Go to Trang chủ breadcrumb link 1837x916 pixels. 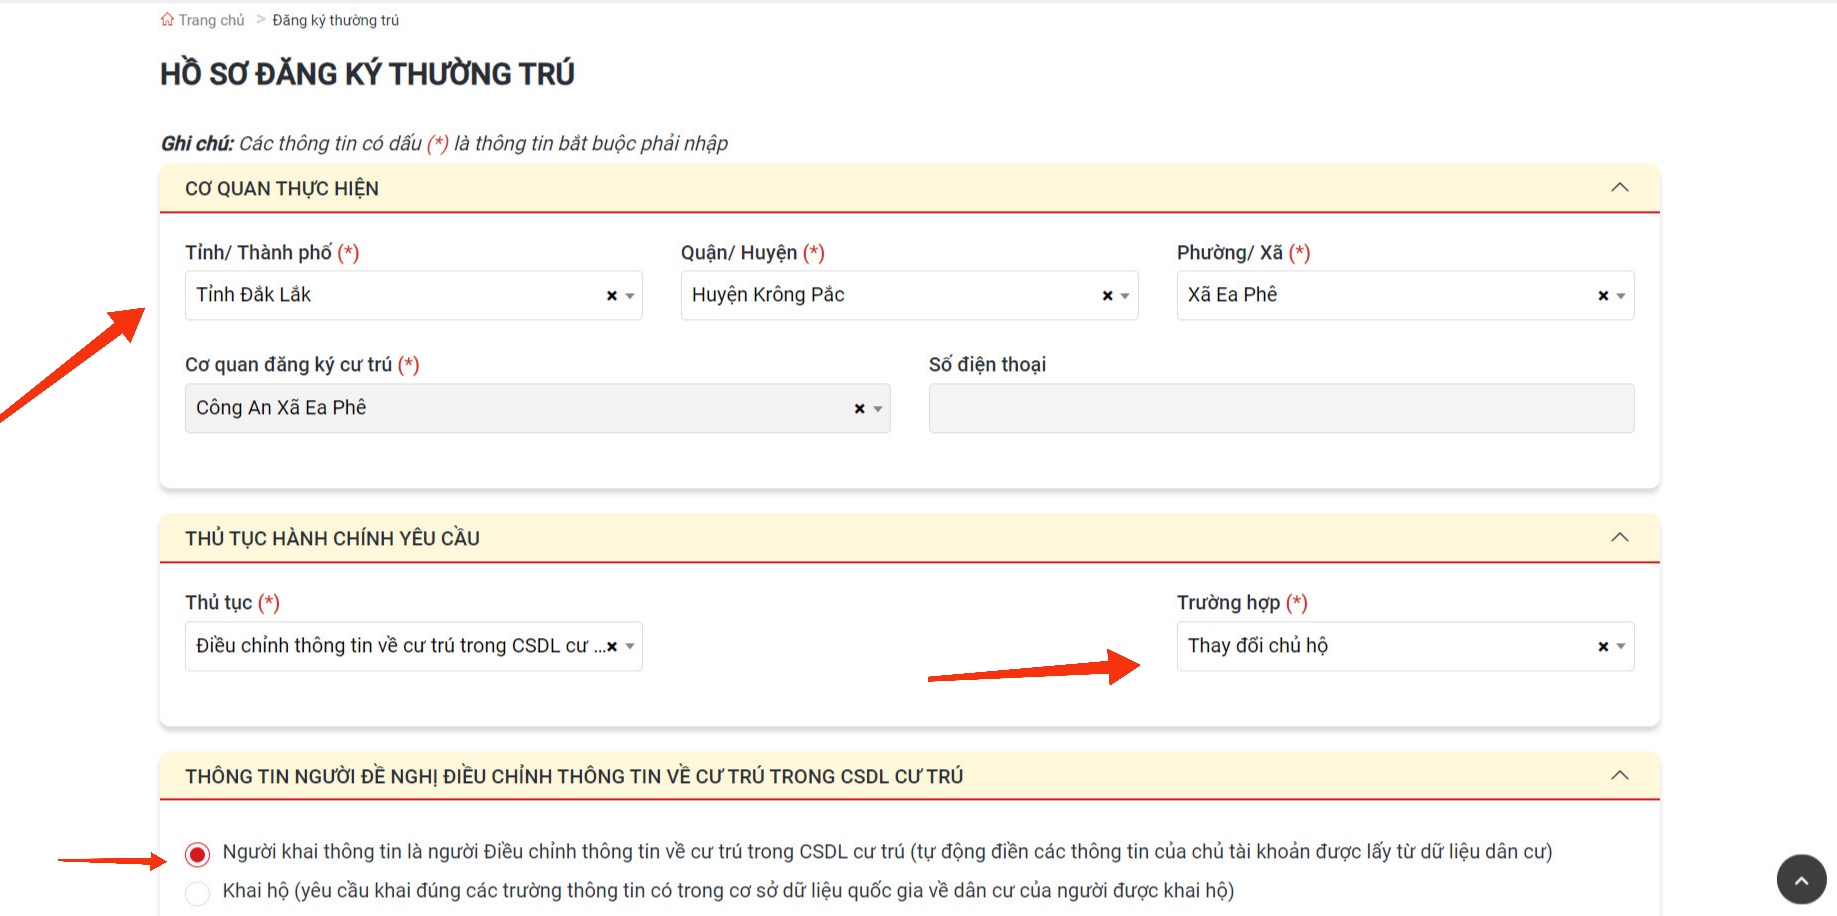211,20
